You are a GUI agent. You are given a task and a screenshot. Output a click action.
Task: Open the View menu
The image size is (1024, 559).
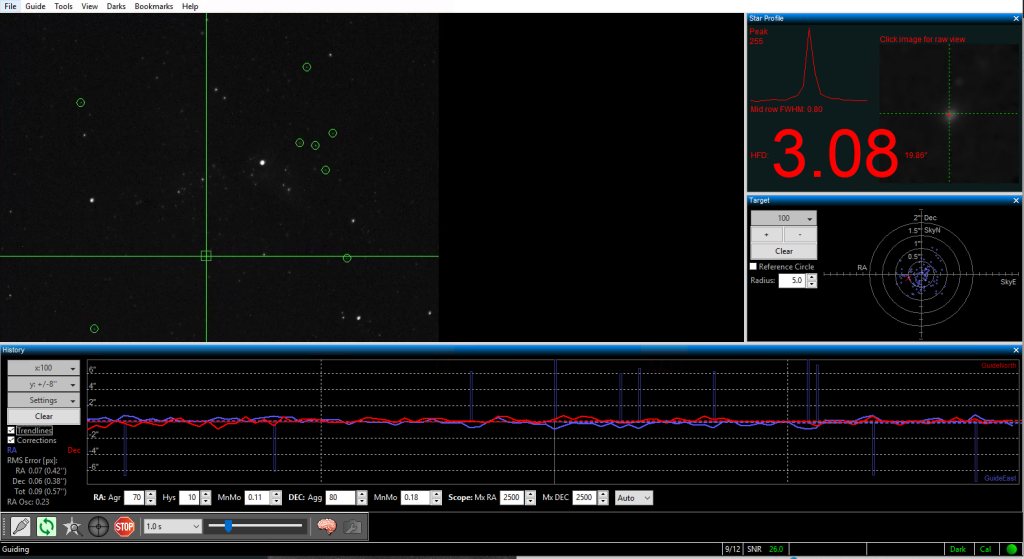coord(89,6)
